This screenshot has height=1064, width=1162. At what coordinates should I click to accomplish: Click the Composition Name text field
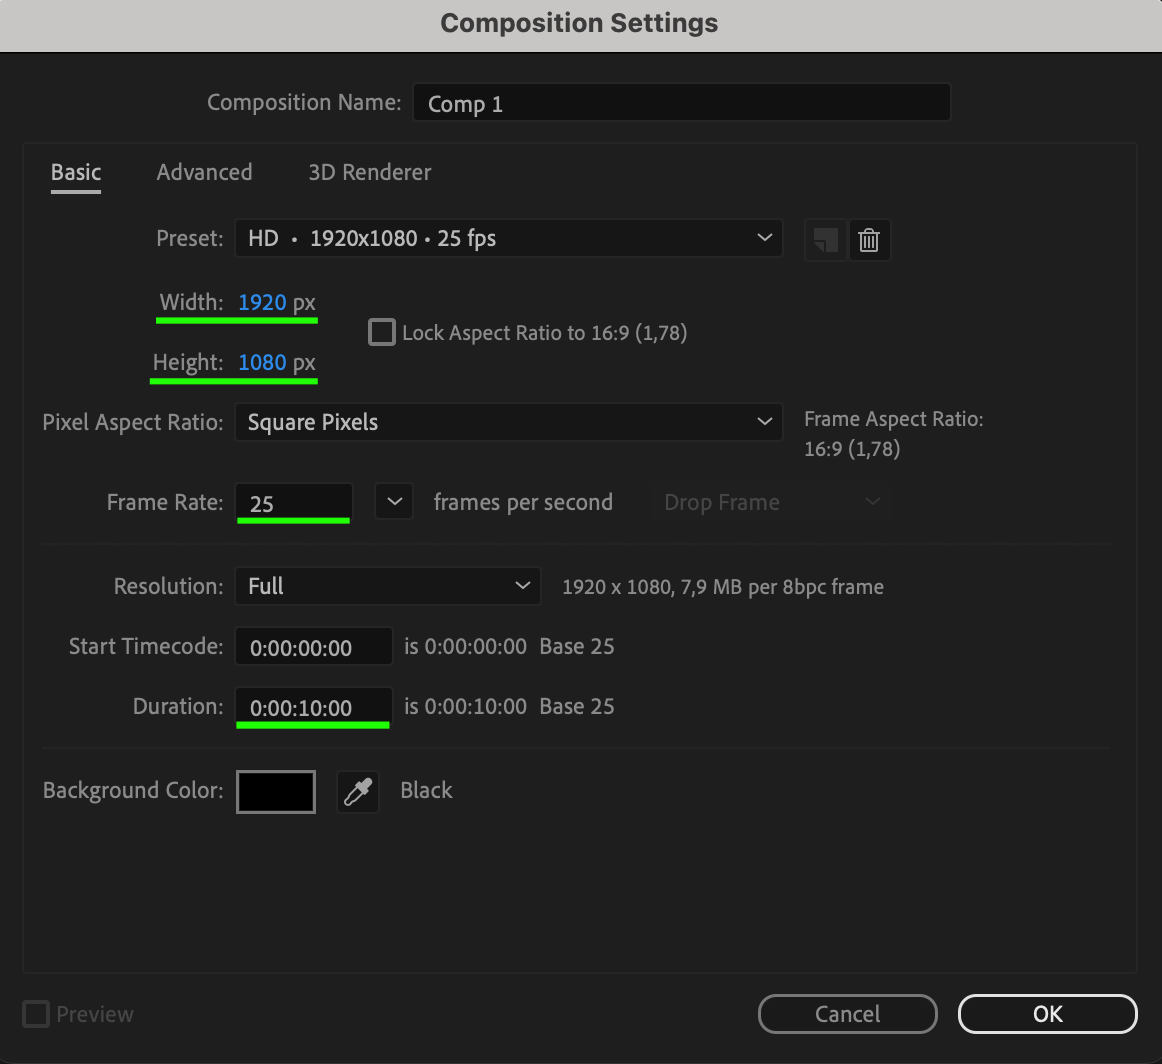681,103
